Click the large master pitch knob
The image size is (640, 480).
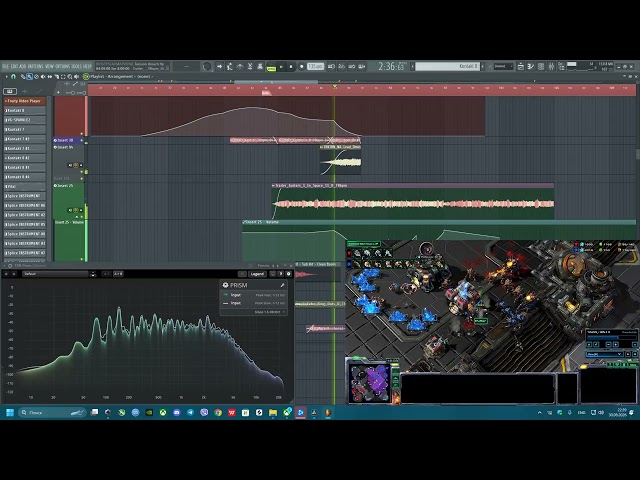pos(207,66)
